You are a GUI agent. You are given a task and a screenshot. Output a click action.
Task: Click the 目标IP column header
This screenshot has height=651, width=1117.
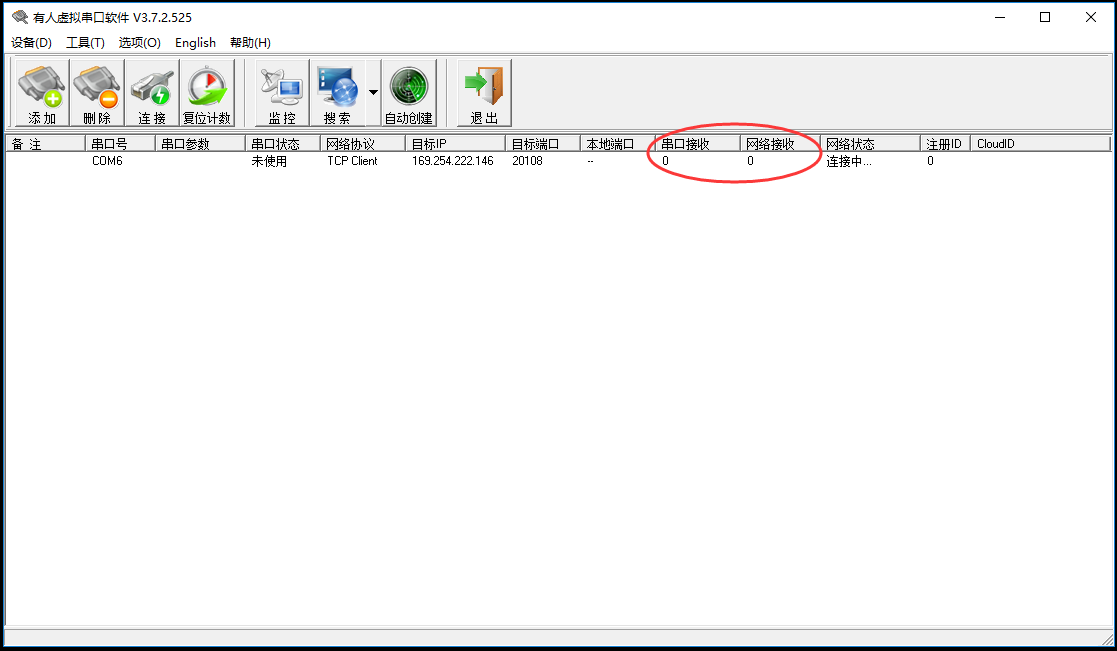point(454,144)
